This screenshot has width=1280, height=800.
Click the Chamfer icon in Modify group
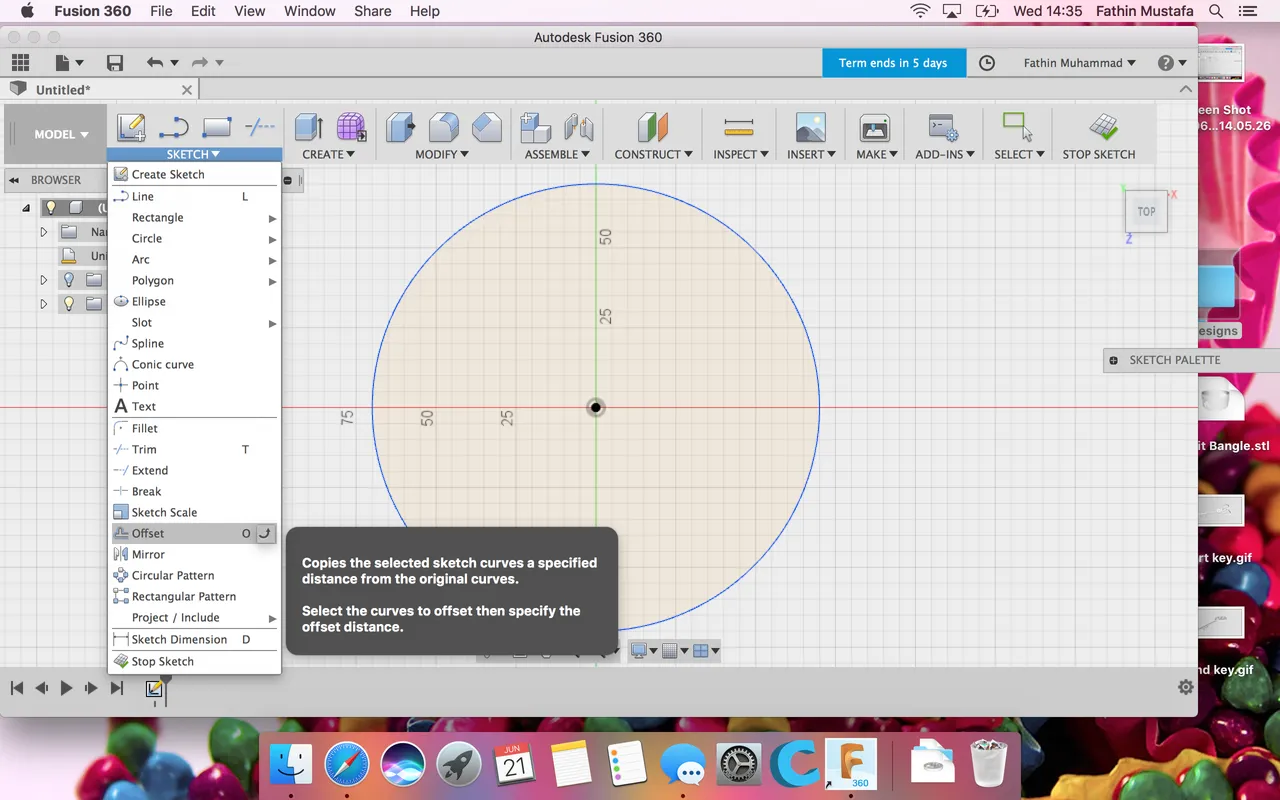[x=487, y=127]
